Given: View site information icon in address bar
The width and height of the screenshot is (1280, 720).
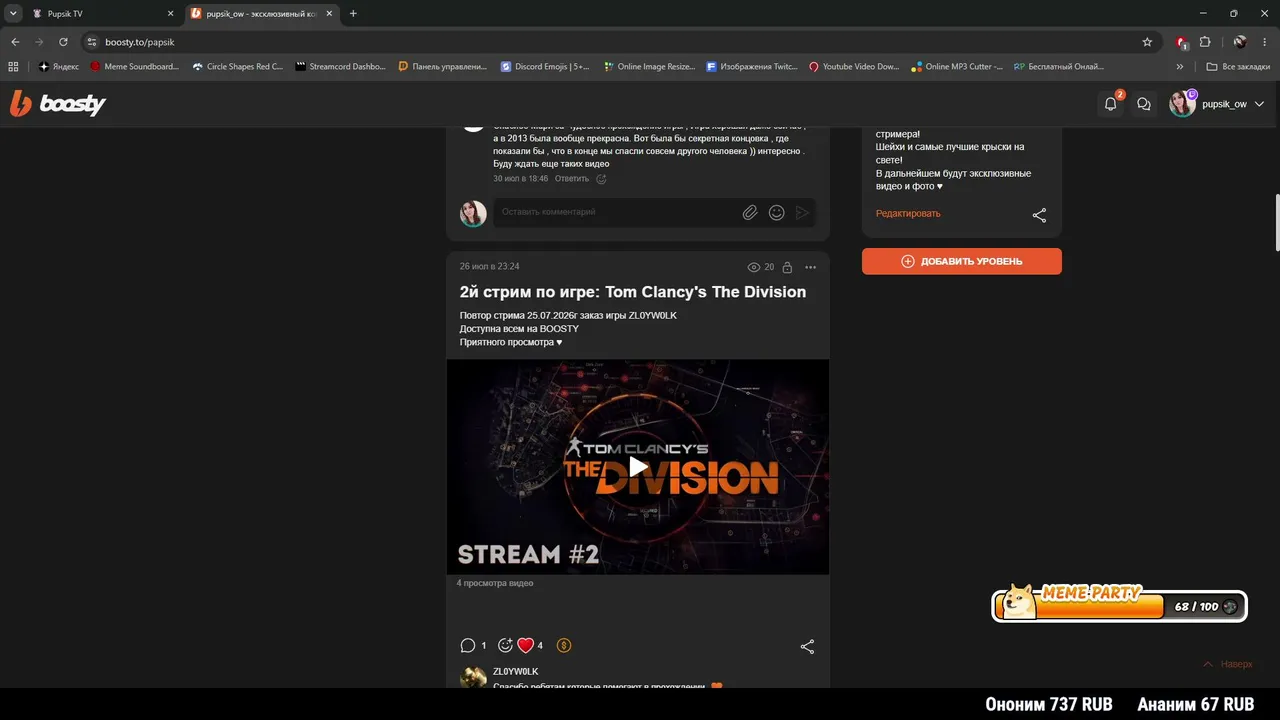Looking at the screenshot, I should [x=92, y=42].
